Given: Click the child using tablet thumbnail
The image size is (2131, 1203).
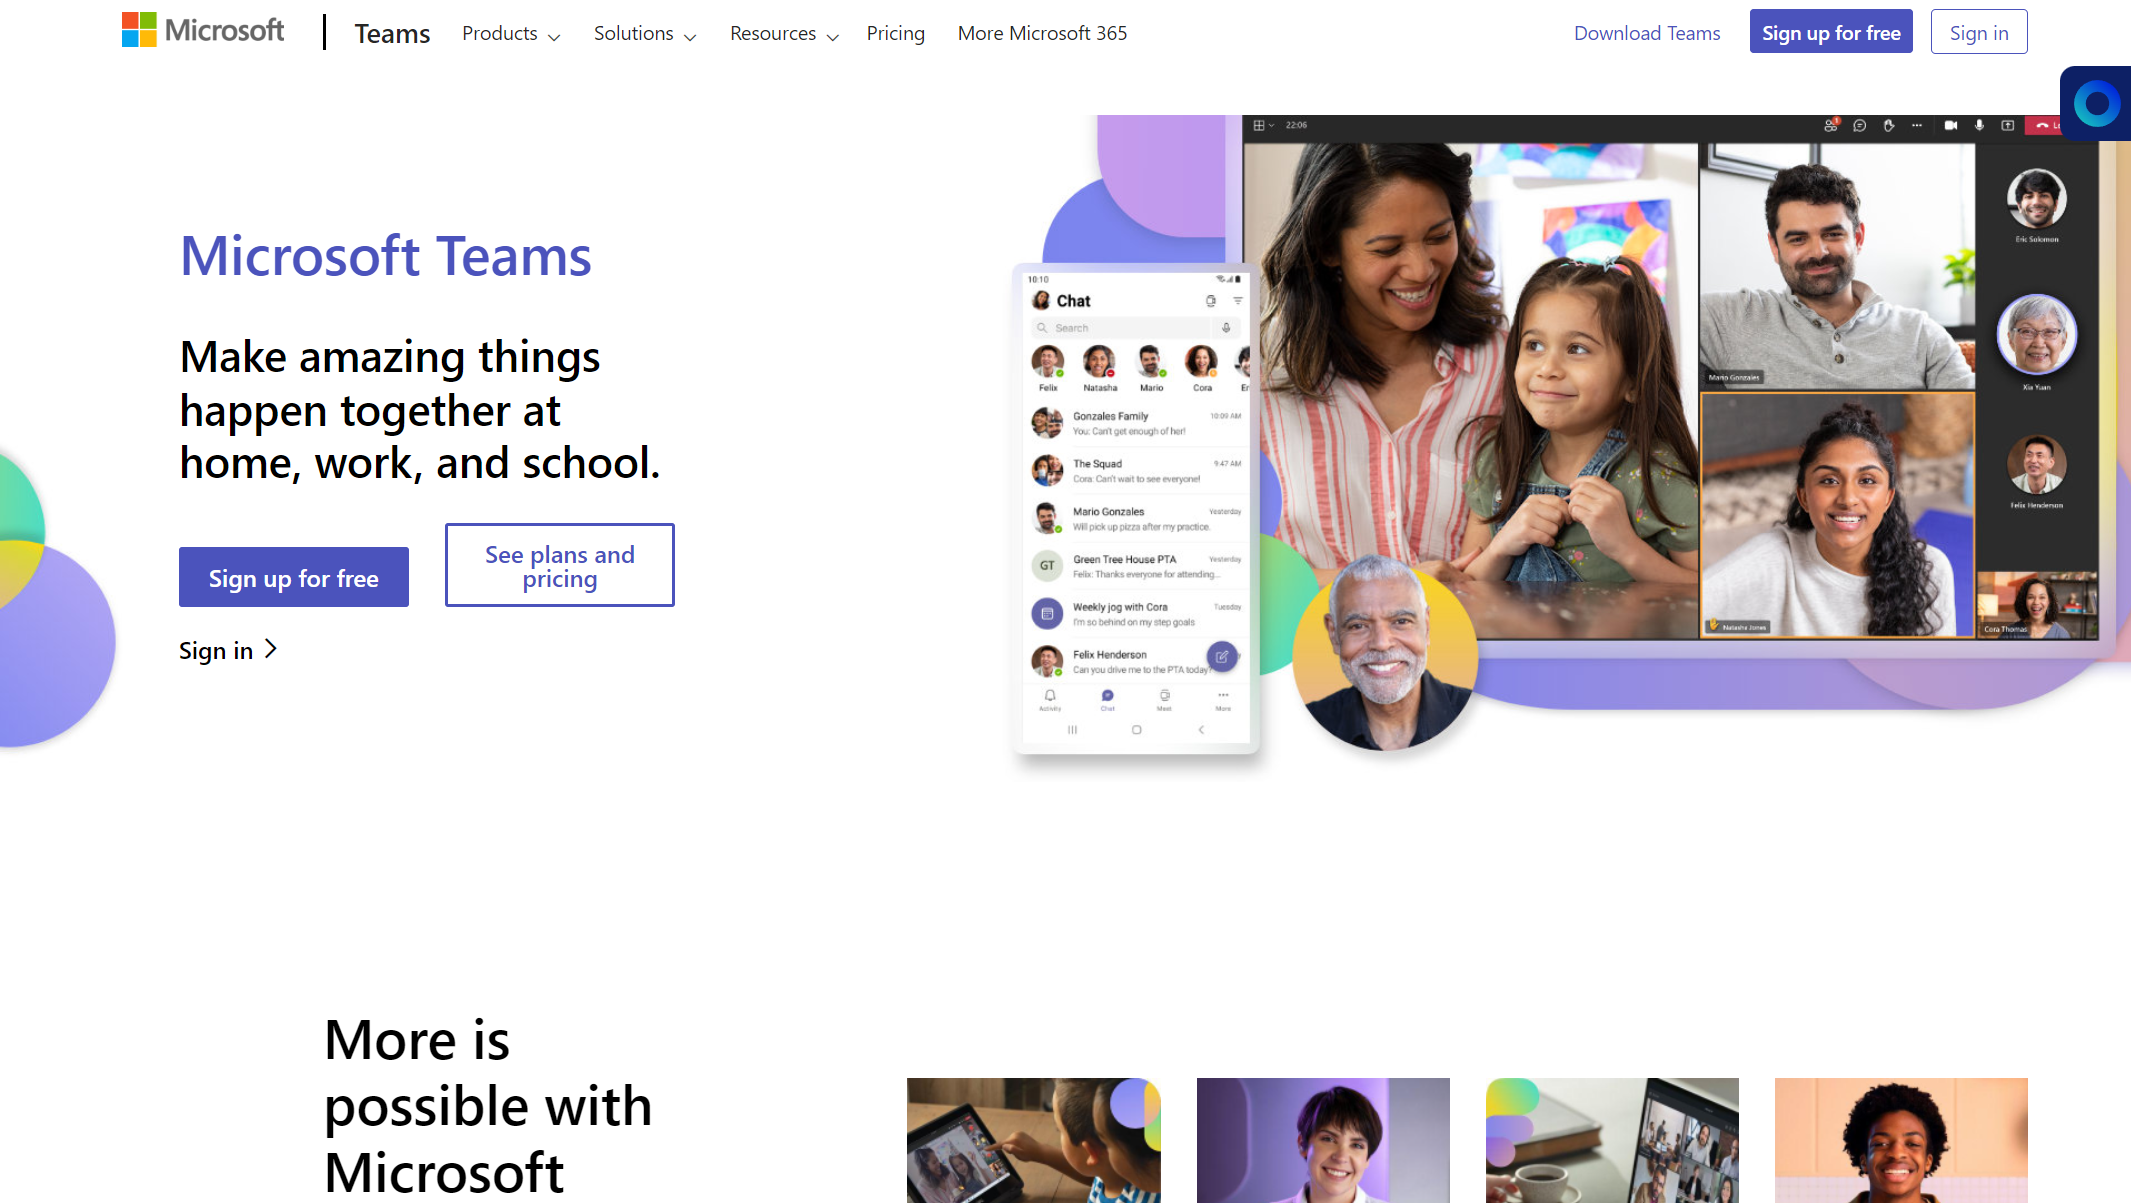Looking at the screenshot, I should 1034,1140.
